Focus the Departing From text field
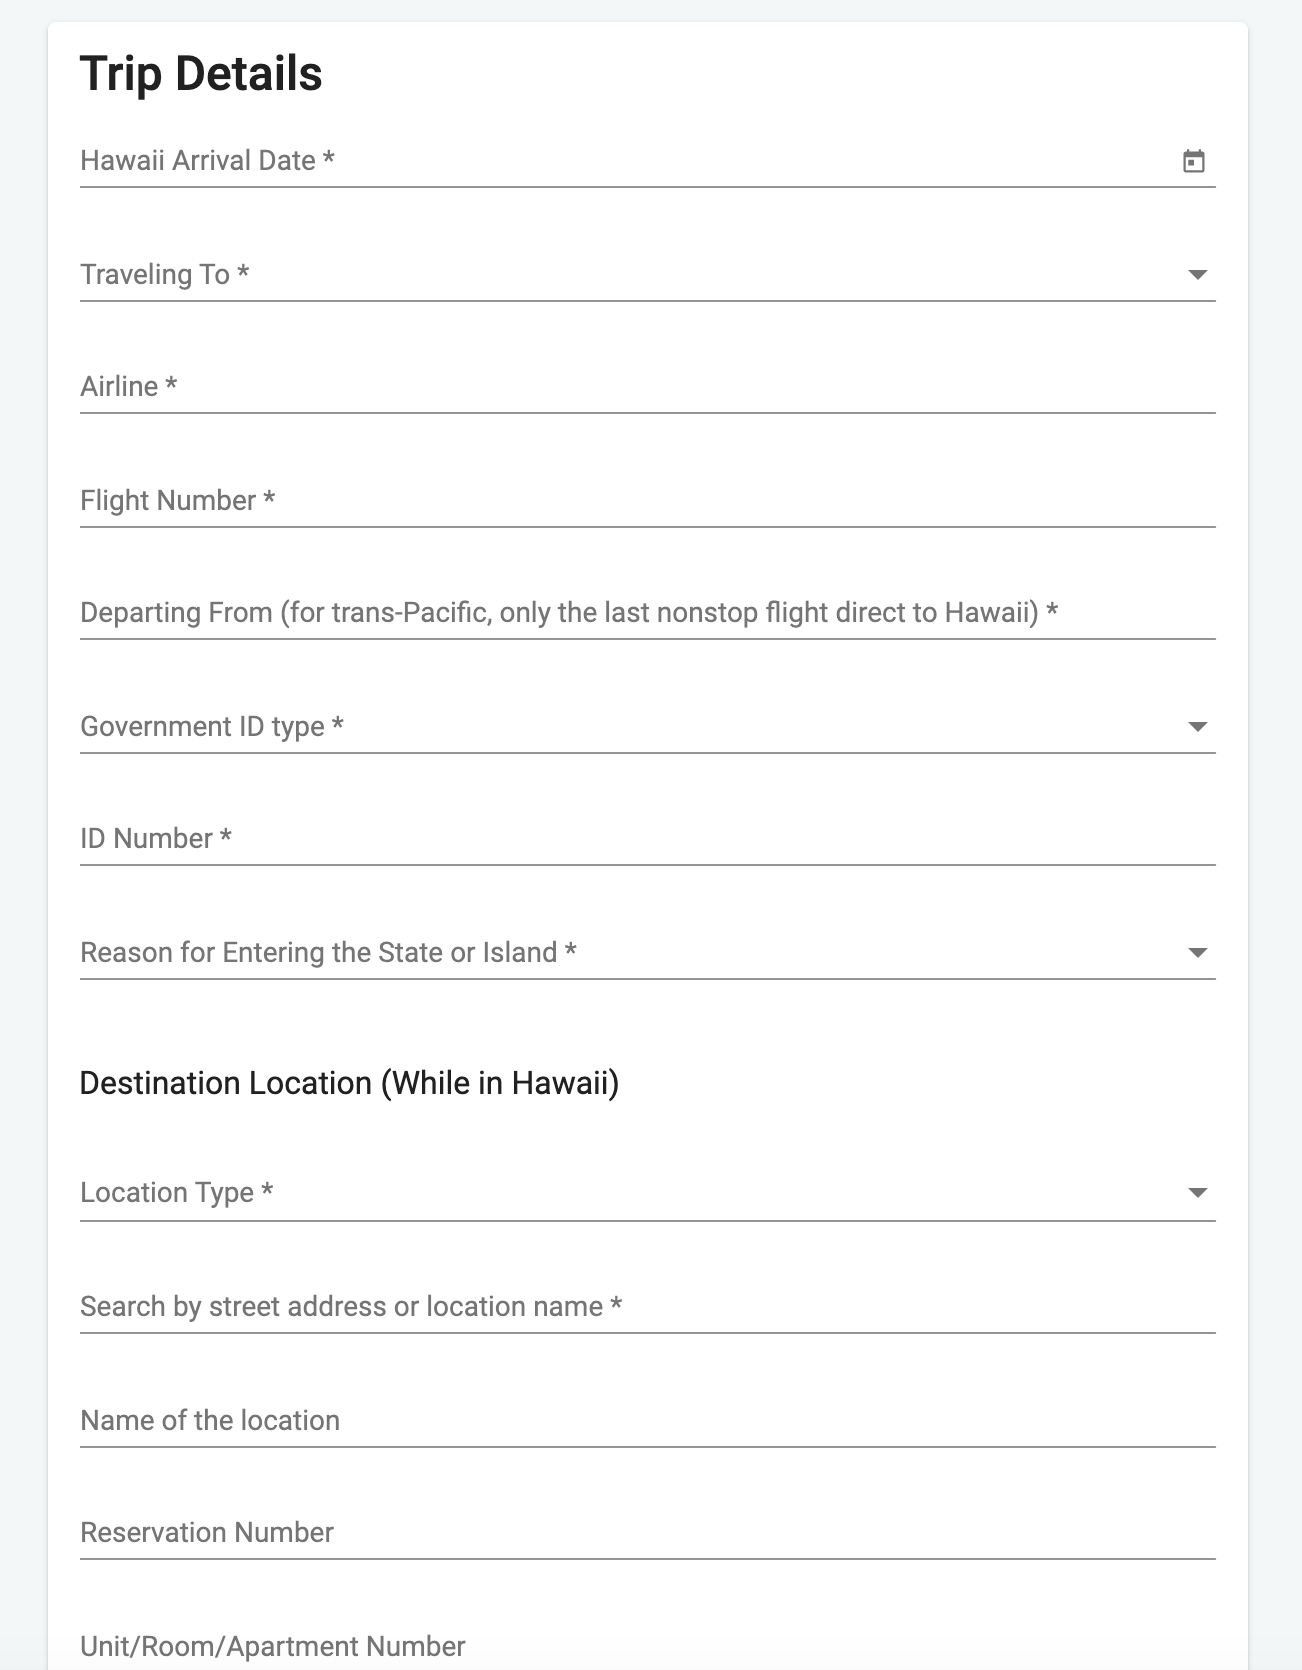1302x1670 pixels. pyautogui.click(x=646, y=613)
